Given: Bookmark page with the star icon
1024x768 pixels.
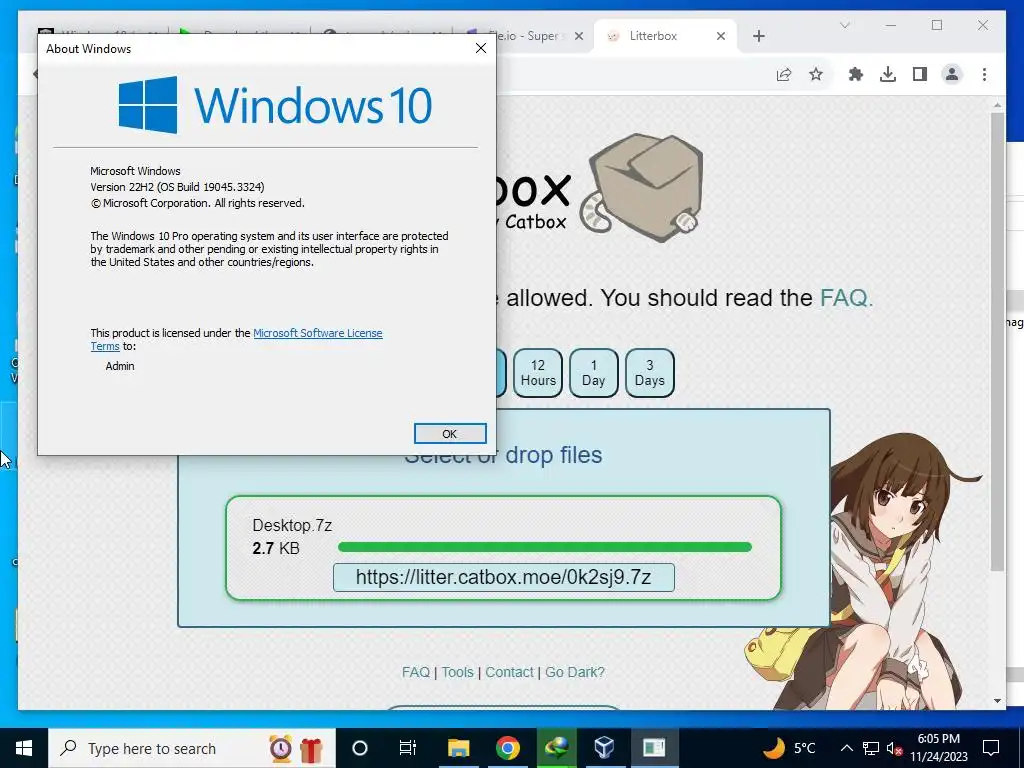Looking at the screenshot, I should coord(816,74).
